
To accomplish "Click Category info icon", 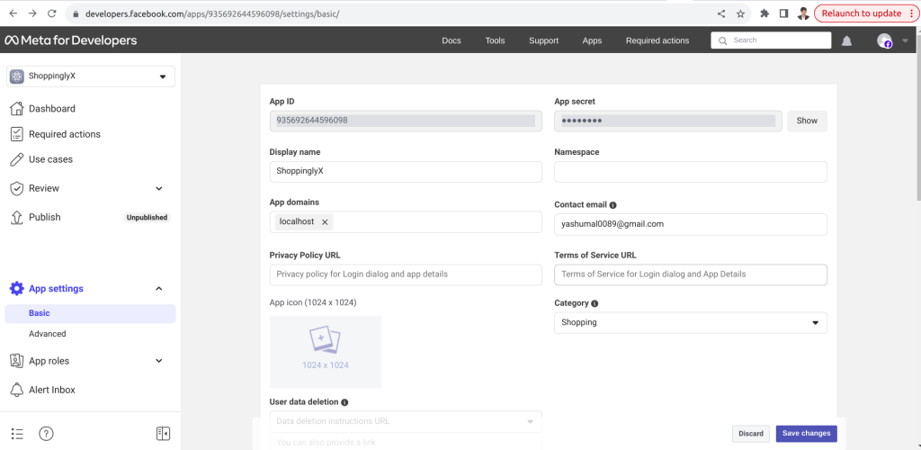I will [x=594, y=303].
